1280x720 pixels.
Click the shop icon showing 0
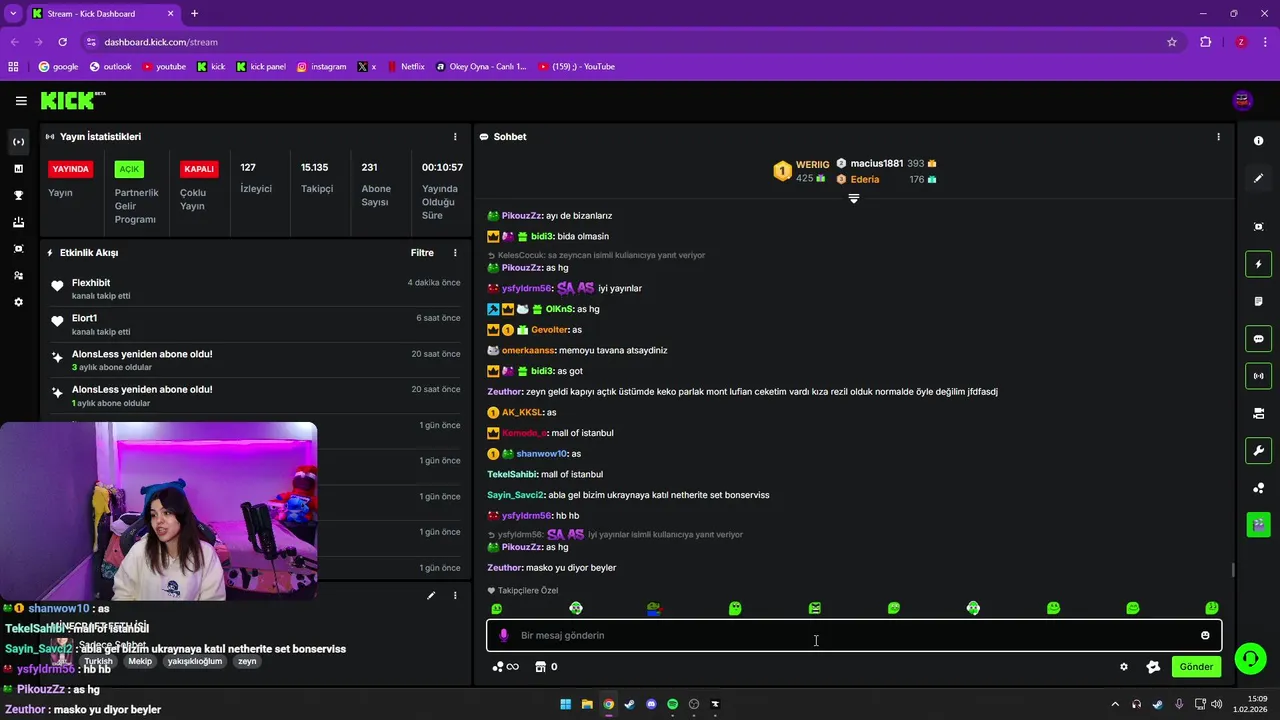[x=546, y=667]
